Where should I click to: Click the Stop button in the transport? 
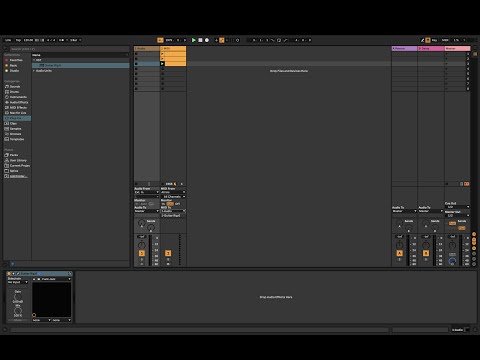click(200, 40)
